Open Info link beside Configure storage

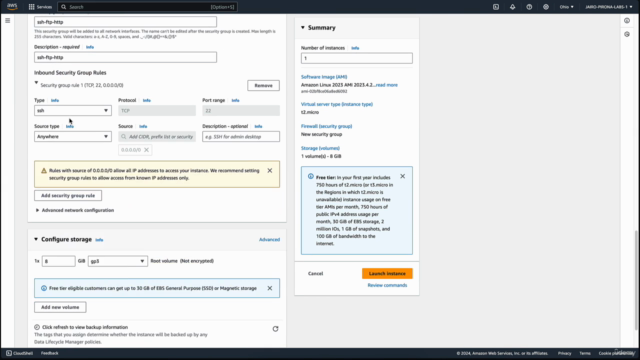click(99, 240)
